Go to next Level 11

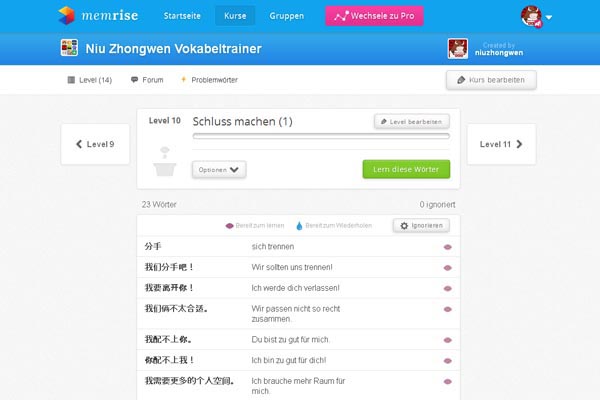point(501,144)
